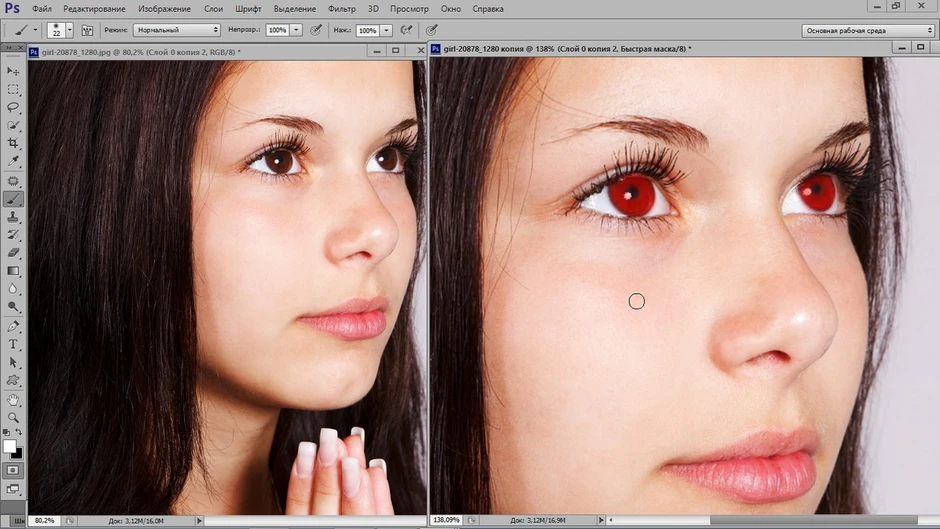Select the Gradient tool
Screen dimensions: 940x529
click(13, 271)
